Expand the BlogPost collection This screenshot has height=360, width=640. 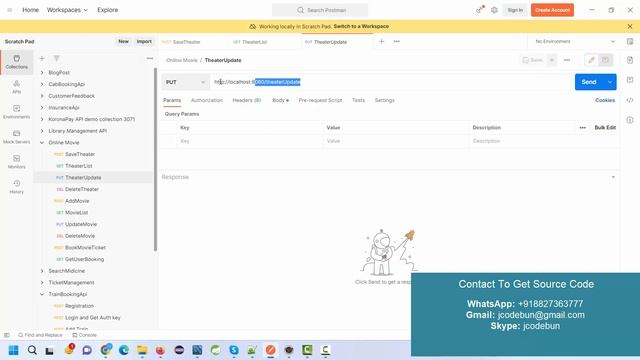click(x=42, y=73)
